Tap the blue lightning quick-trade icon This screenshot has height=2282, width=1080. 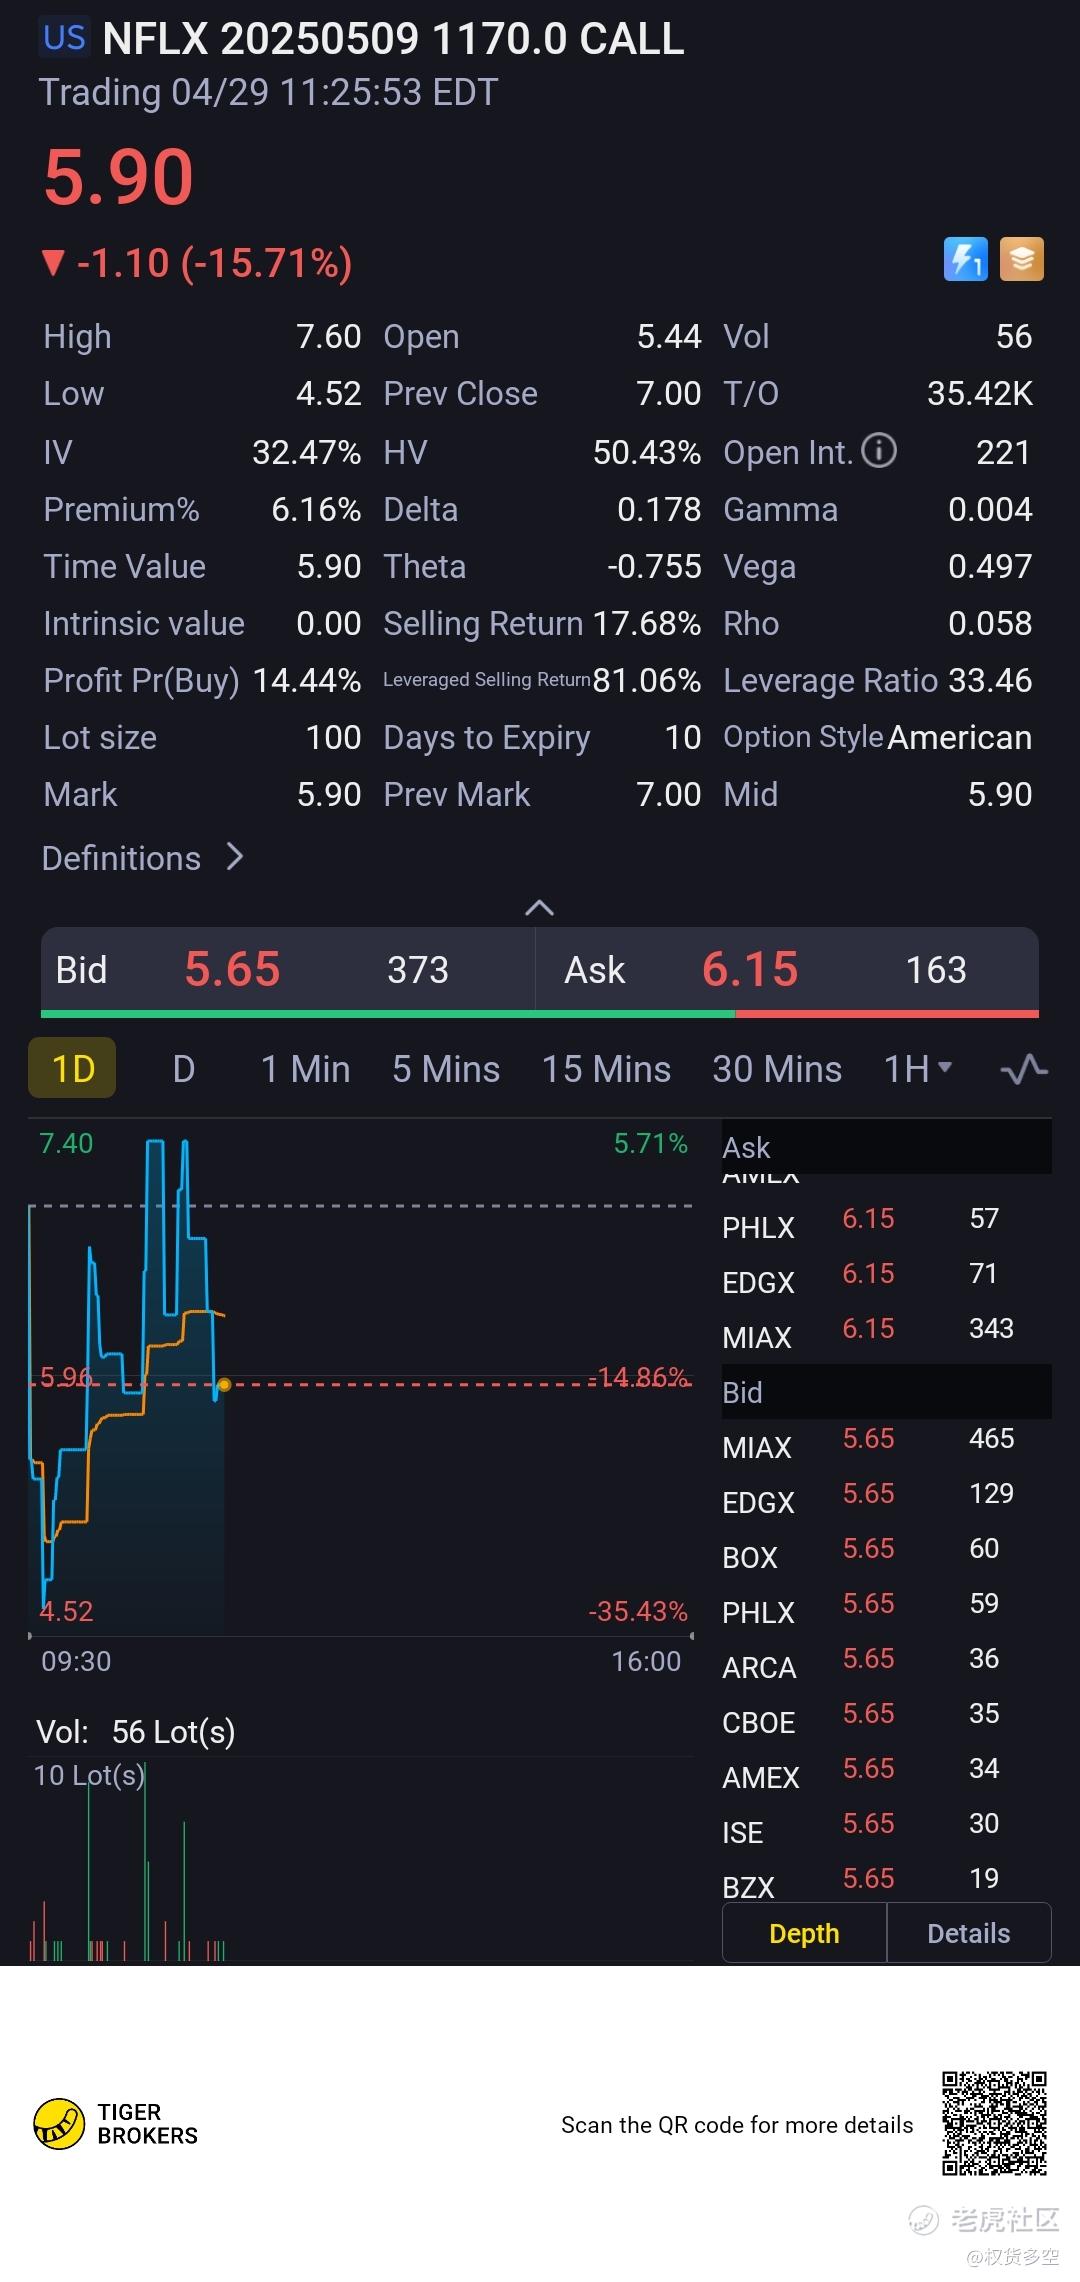click(965, 260)
